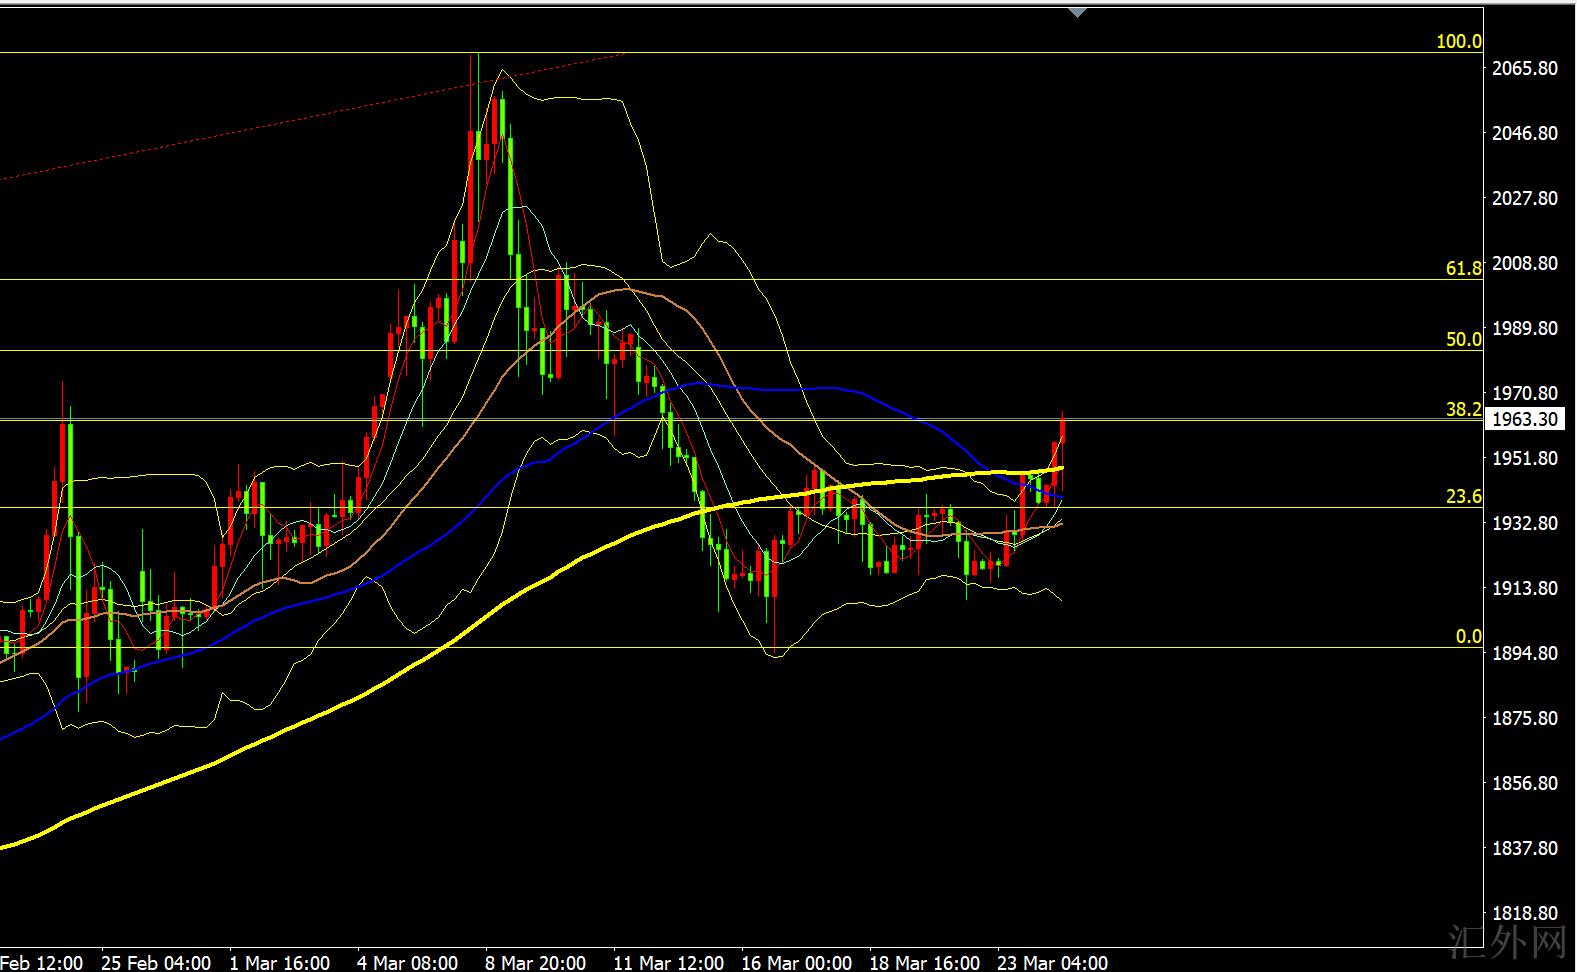Click the 11 Mar 12:00 time label
Viewport: 1577px width, 972px height.
(x=669, y=962)
